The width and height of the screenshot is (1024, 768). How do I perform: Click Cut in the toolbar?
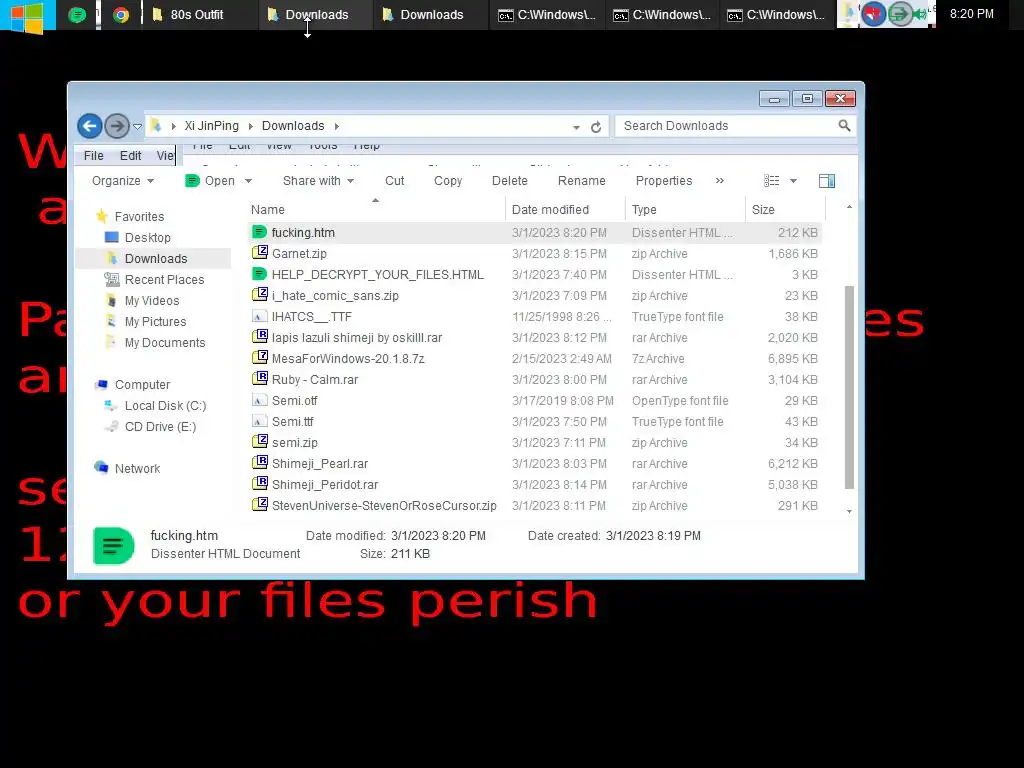394,181
